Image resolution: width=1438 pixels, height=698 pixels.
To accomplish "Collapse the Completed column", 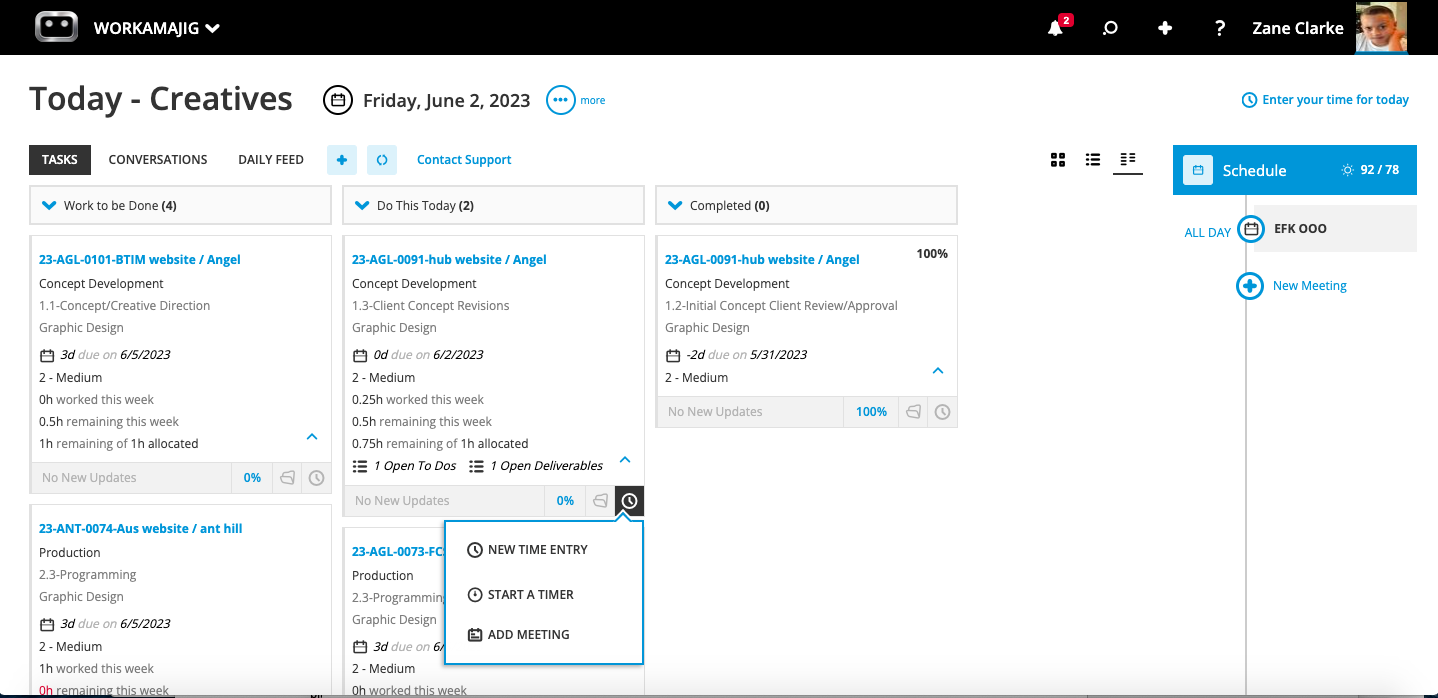I will tap(675, 206).
